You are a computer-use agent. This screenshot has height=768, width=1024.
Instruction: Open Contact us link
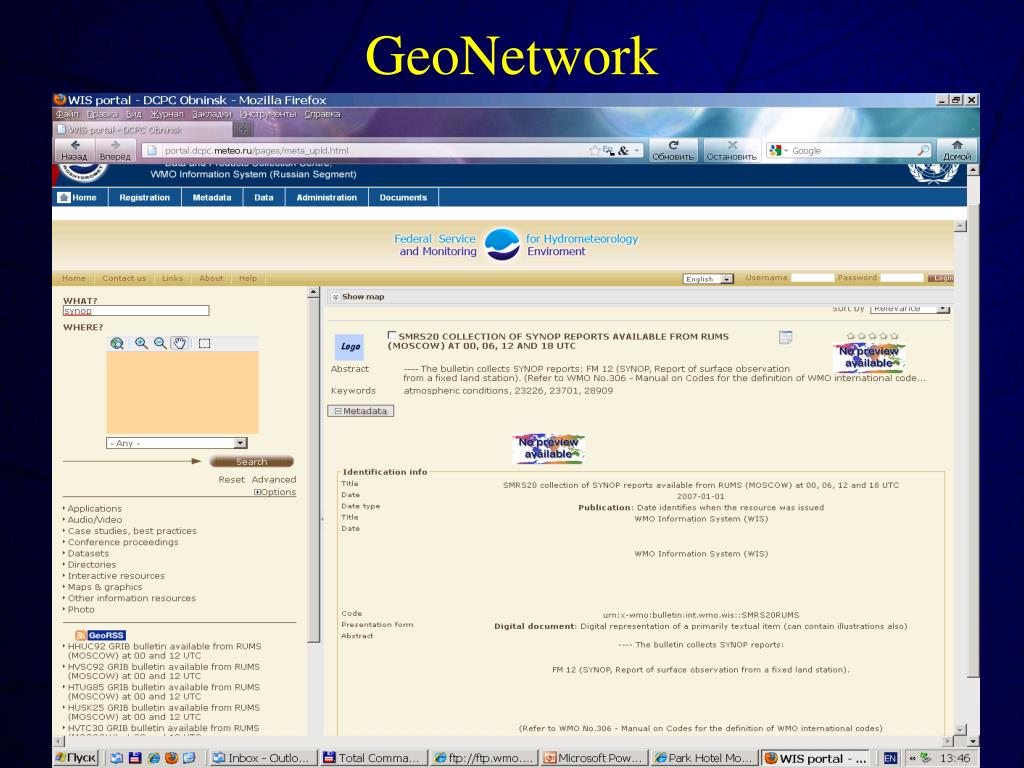pyautogui.click(x=124, y=278)
